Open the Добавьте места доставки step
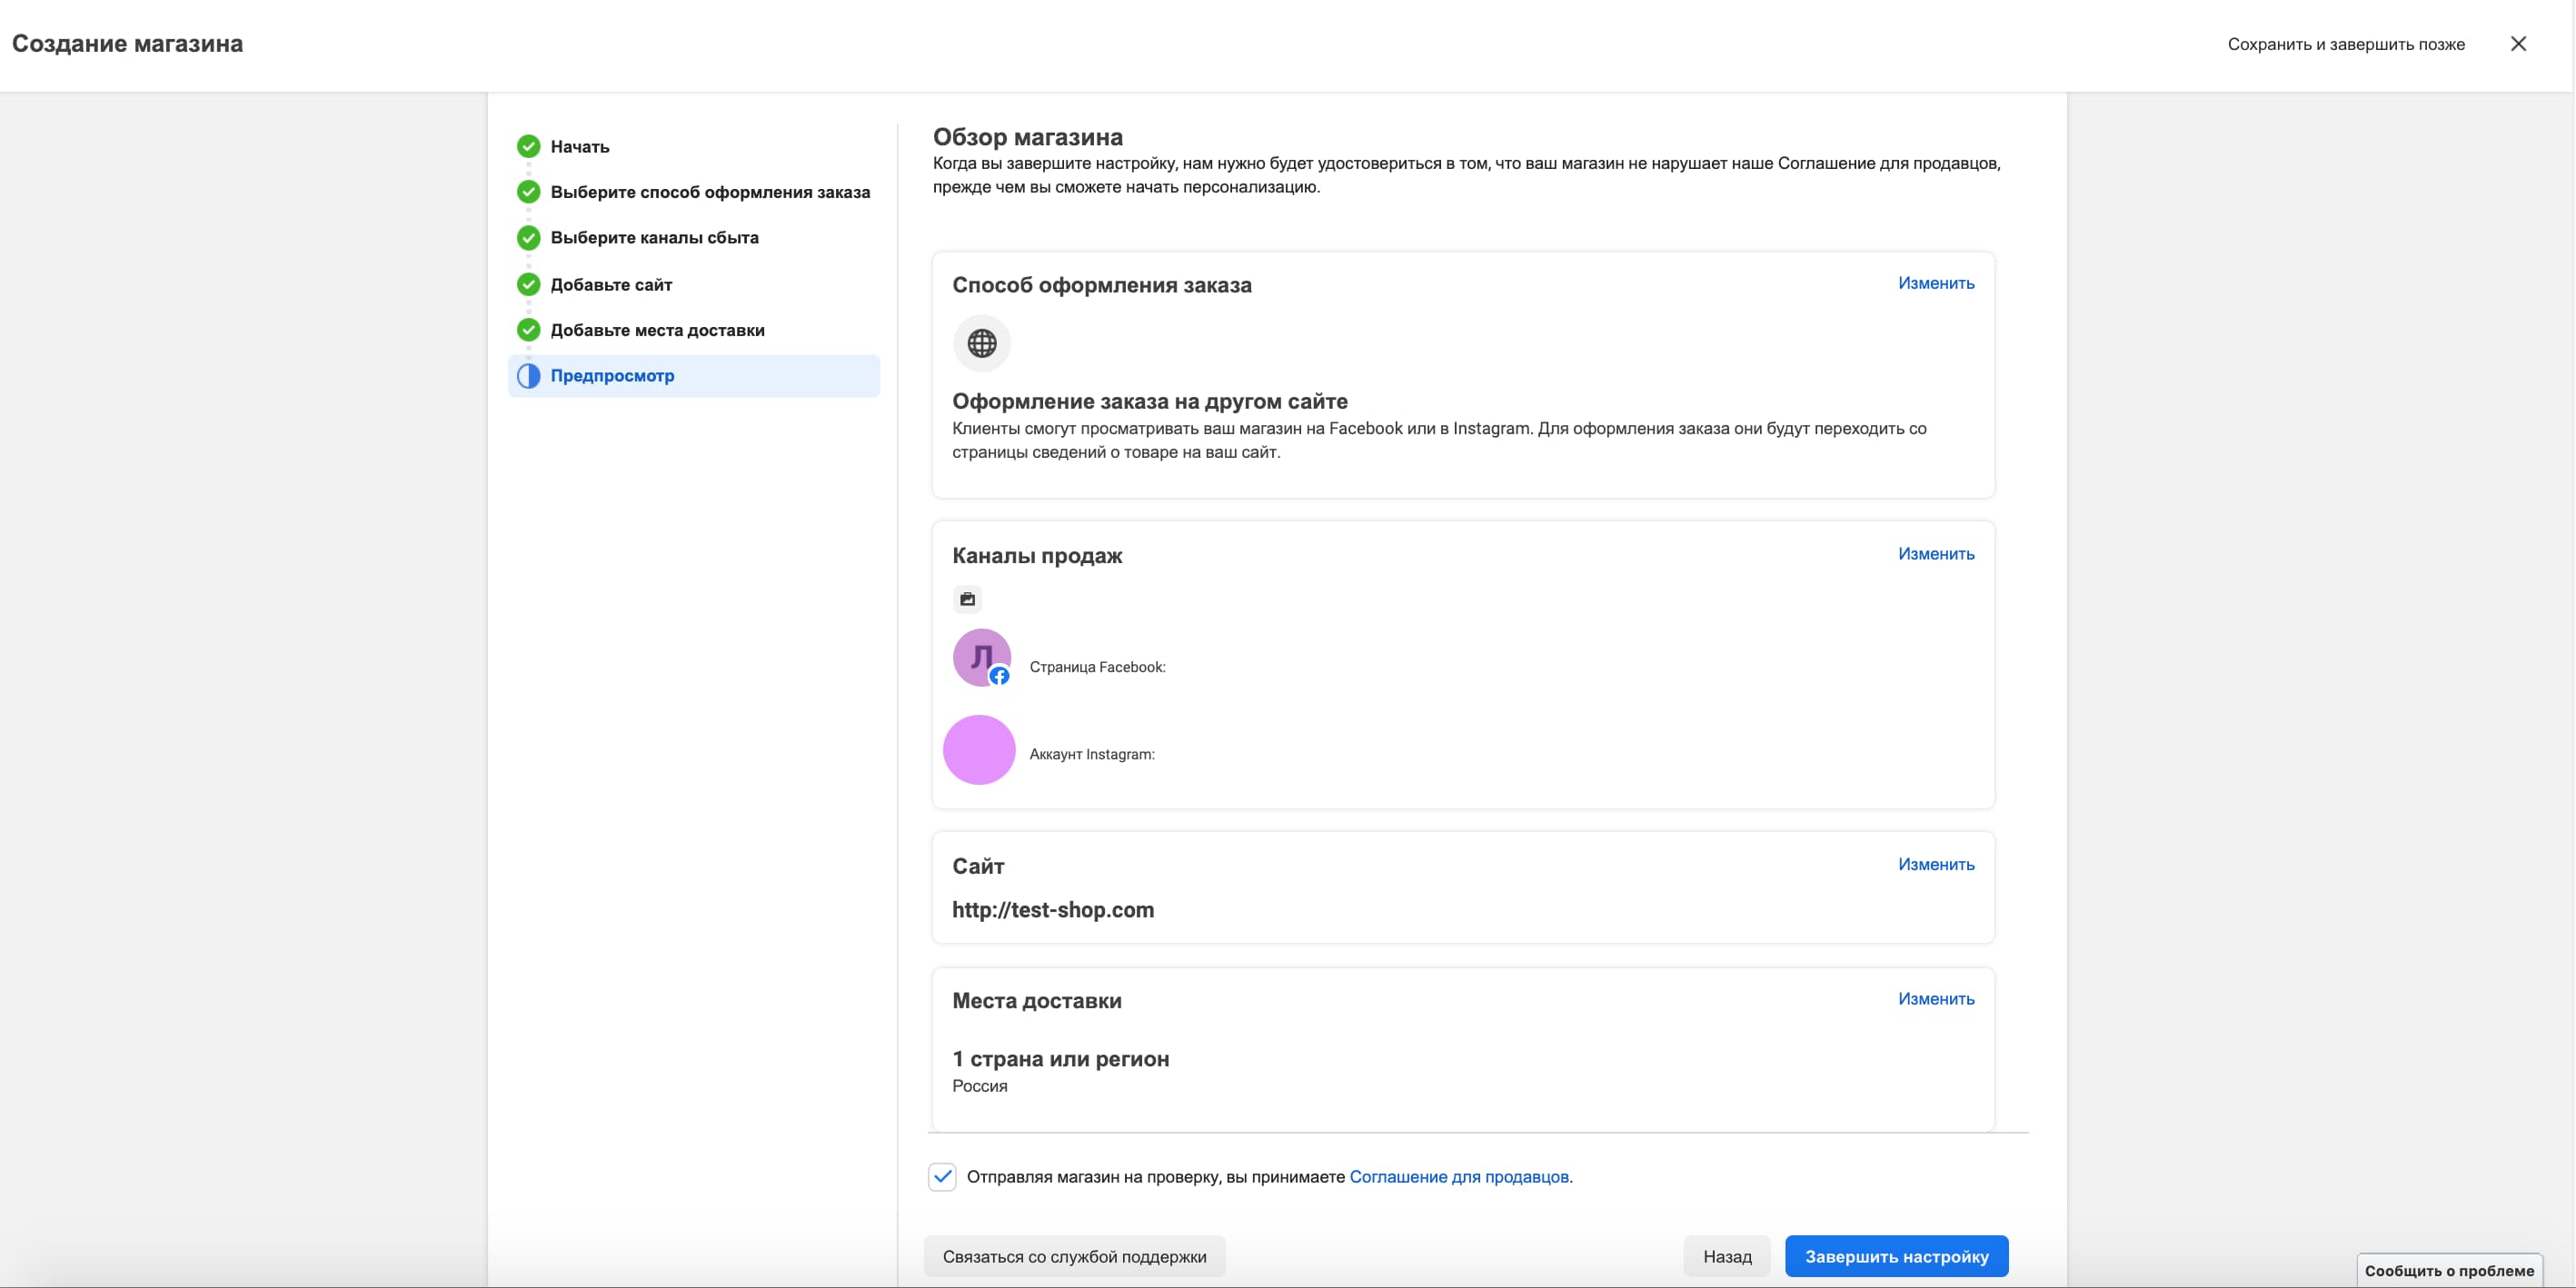 [x=657, y=330]
